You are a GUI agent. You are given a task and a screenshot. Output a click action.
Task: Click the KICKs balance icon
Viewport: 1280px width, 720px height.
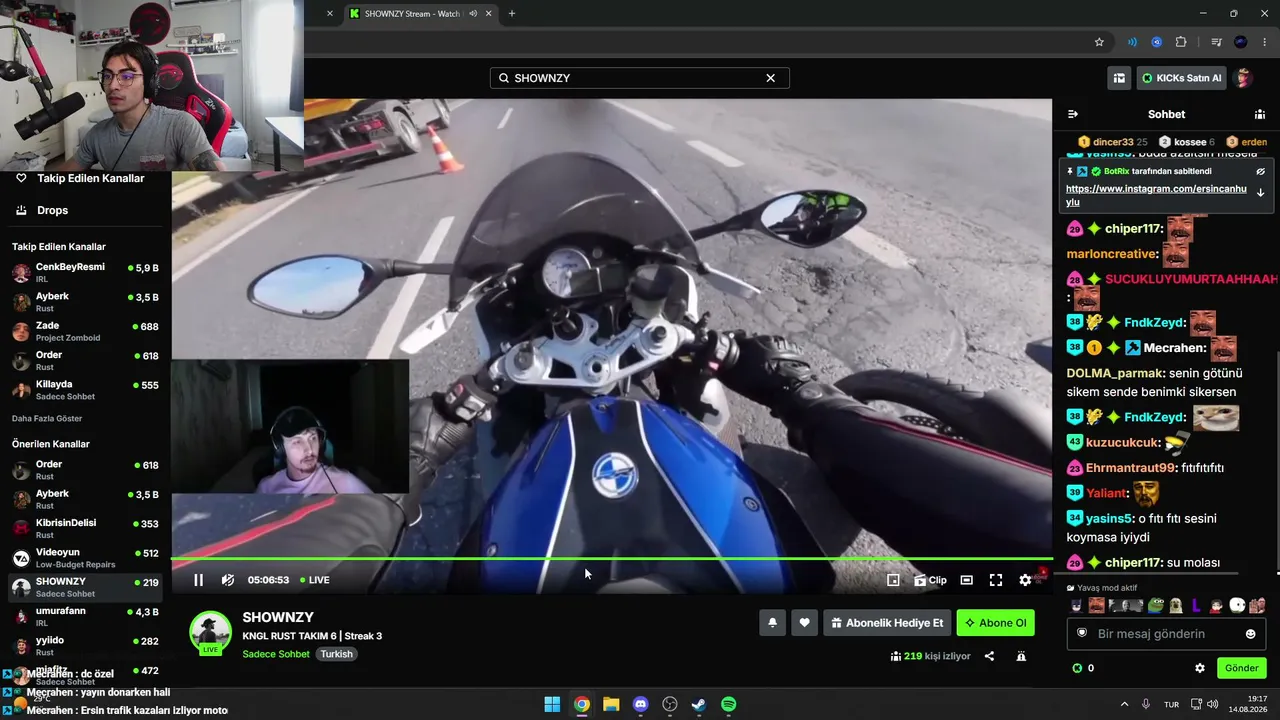tap(1077, 668)
